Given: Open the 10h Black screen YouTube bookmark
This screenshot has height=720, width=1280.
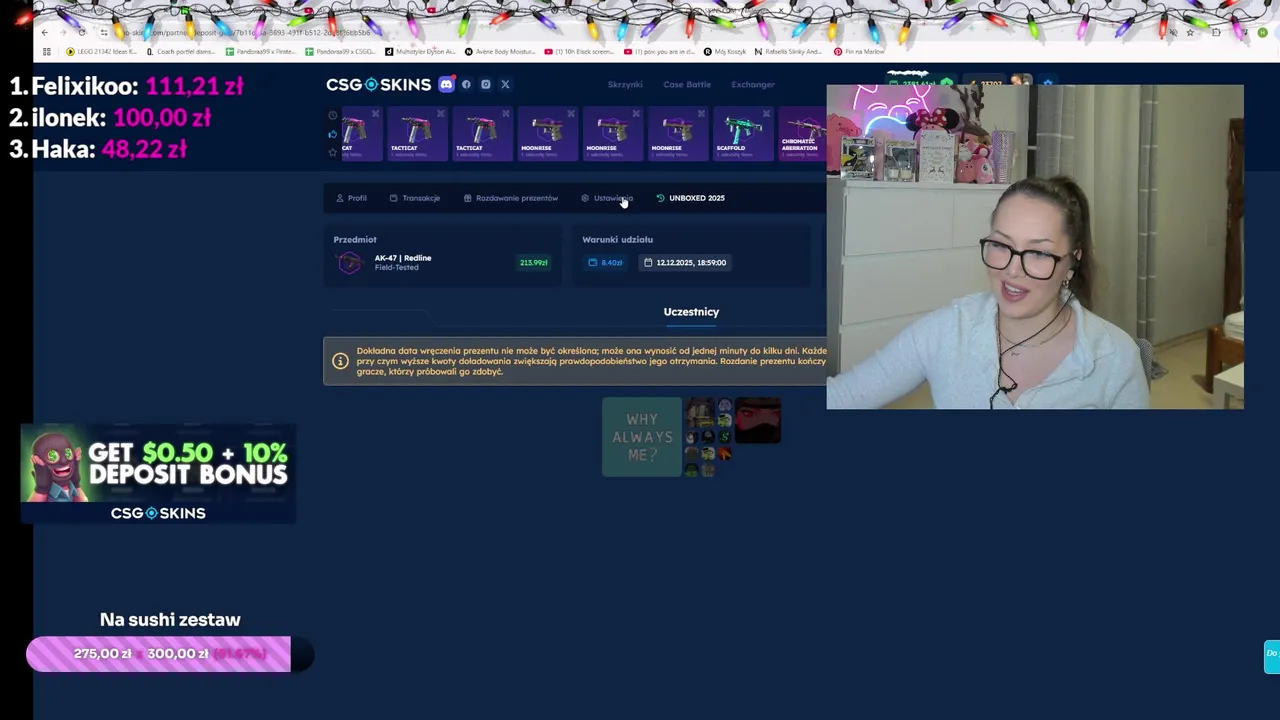Looking at the screenshot, I should [580, 51].
